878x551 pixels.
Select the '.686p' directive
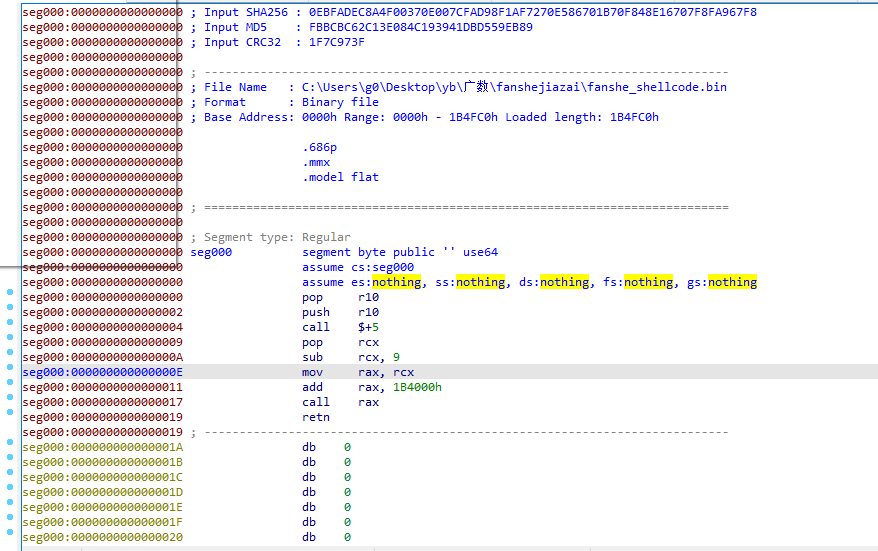point(320,147)
